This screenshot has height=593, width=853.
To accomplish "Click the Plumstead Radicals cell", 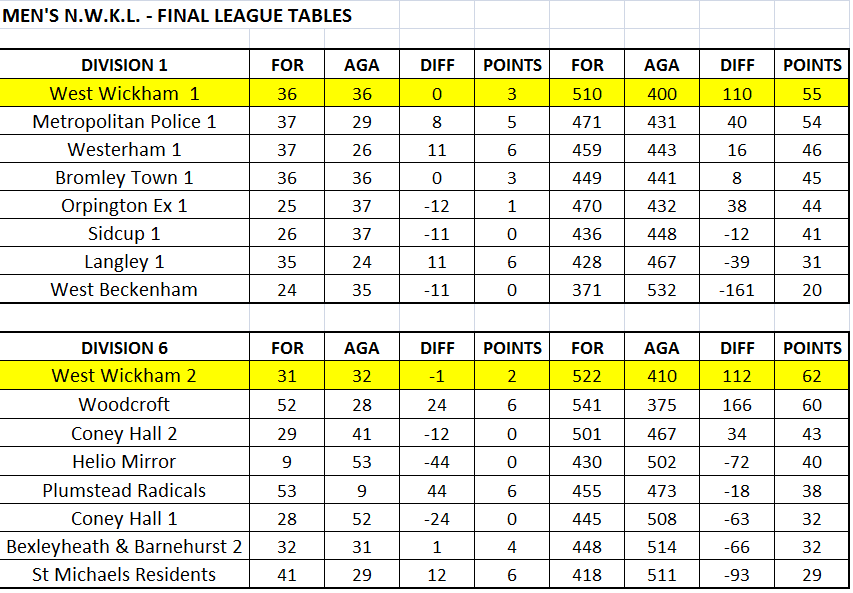I will click(125, 490).
